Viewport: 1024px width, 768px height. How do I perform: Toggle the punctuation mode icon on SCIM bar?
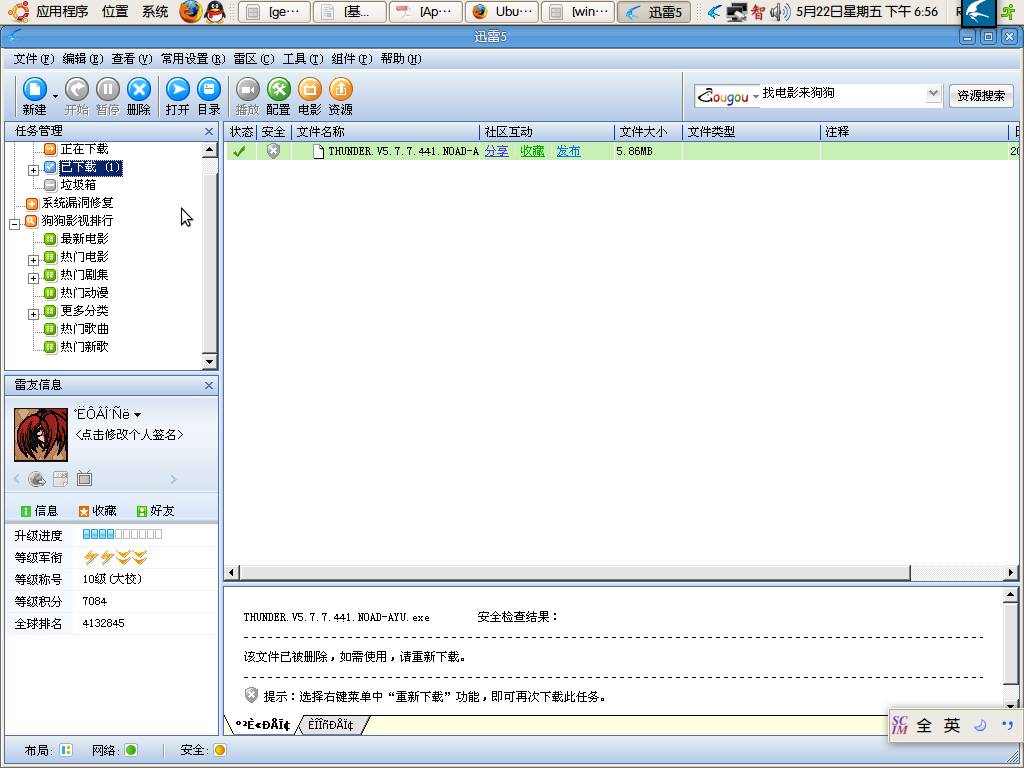pyautogui.click(x=1007, y=726)
